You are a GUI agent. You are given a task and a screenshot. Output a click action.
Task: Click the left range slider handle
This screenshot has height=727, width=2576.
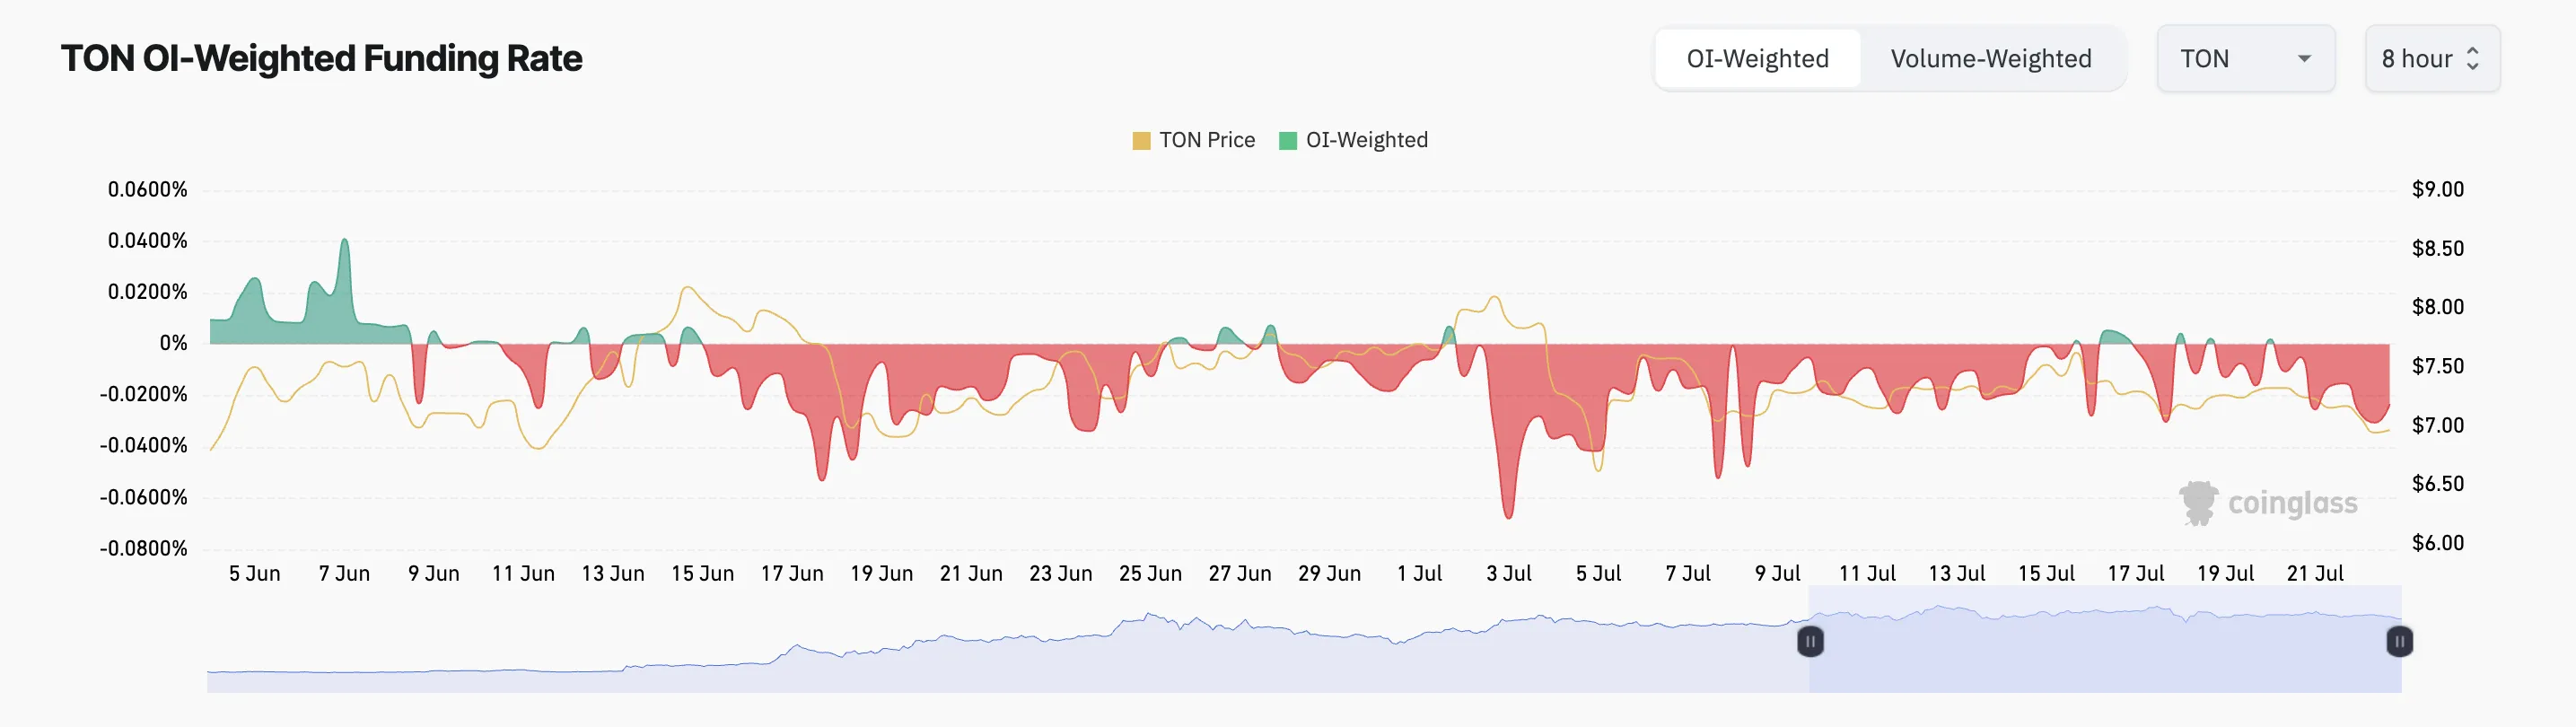click(1810, 641)
